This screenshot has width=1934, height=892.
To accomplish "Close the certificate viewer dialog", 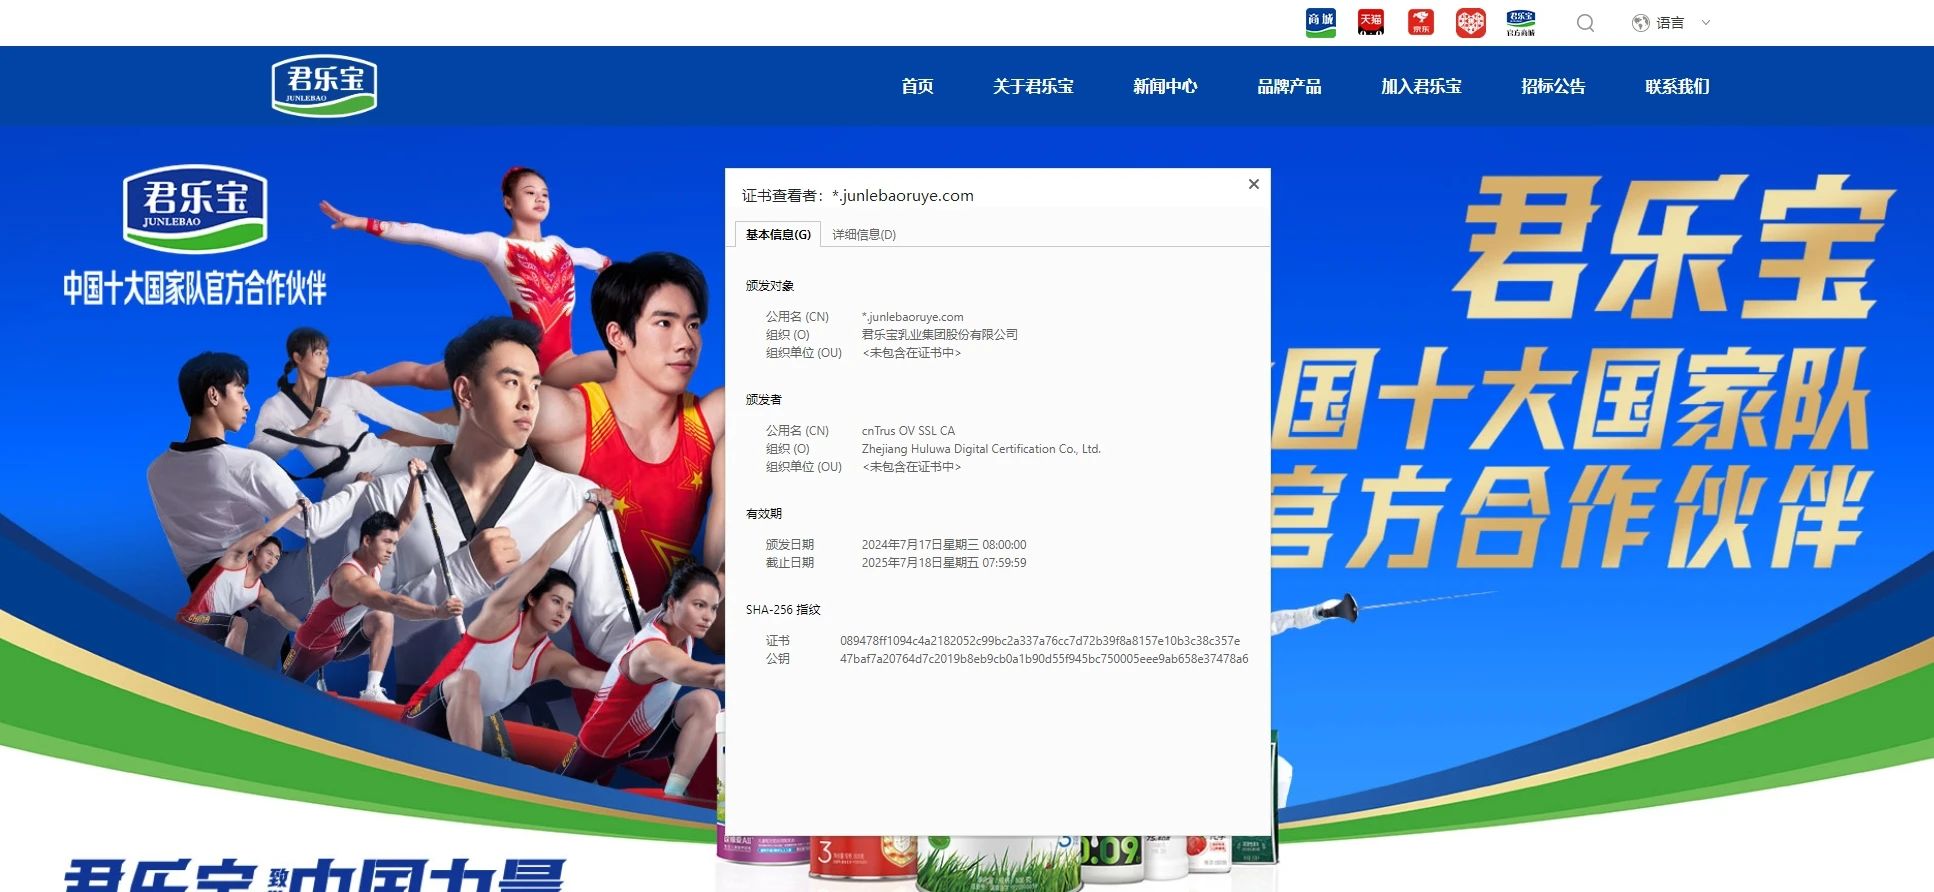I will [1254, 184].
